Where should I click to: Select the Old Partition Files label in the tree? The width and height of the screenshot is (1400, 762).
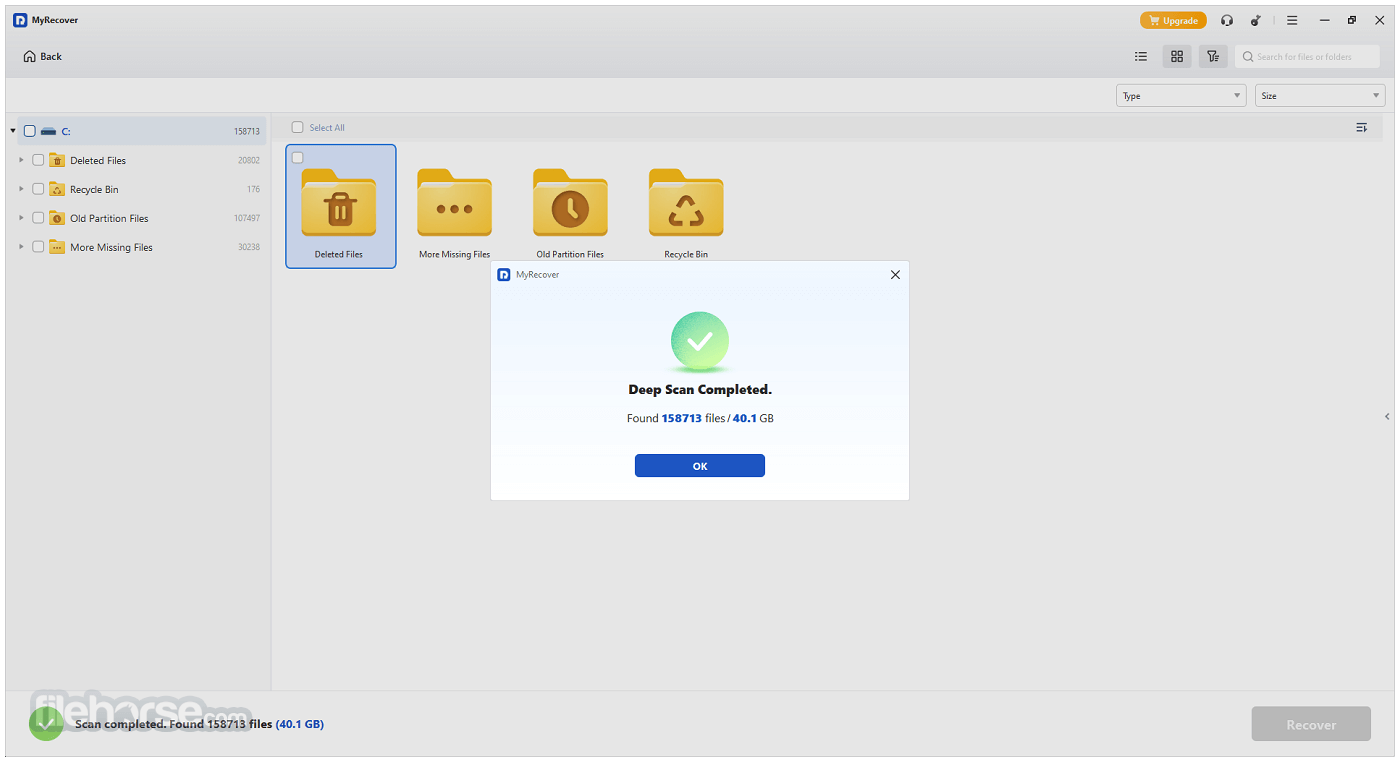[x=109, y=219]
